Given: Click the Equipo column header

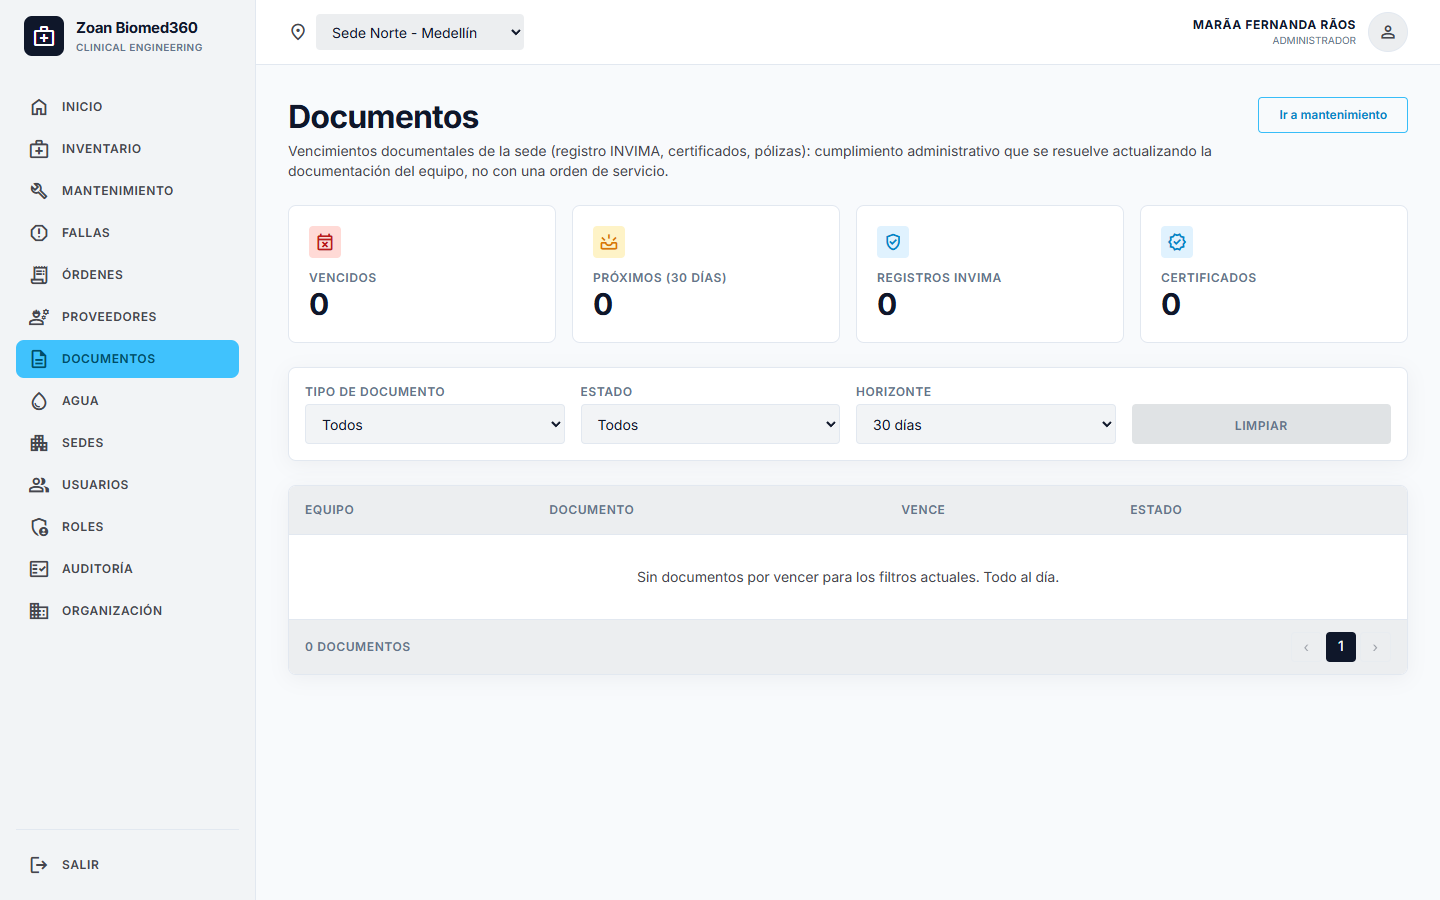Looking at the screenshot, I should pos(329,510).
